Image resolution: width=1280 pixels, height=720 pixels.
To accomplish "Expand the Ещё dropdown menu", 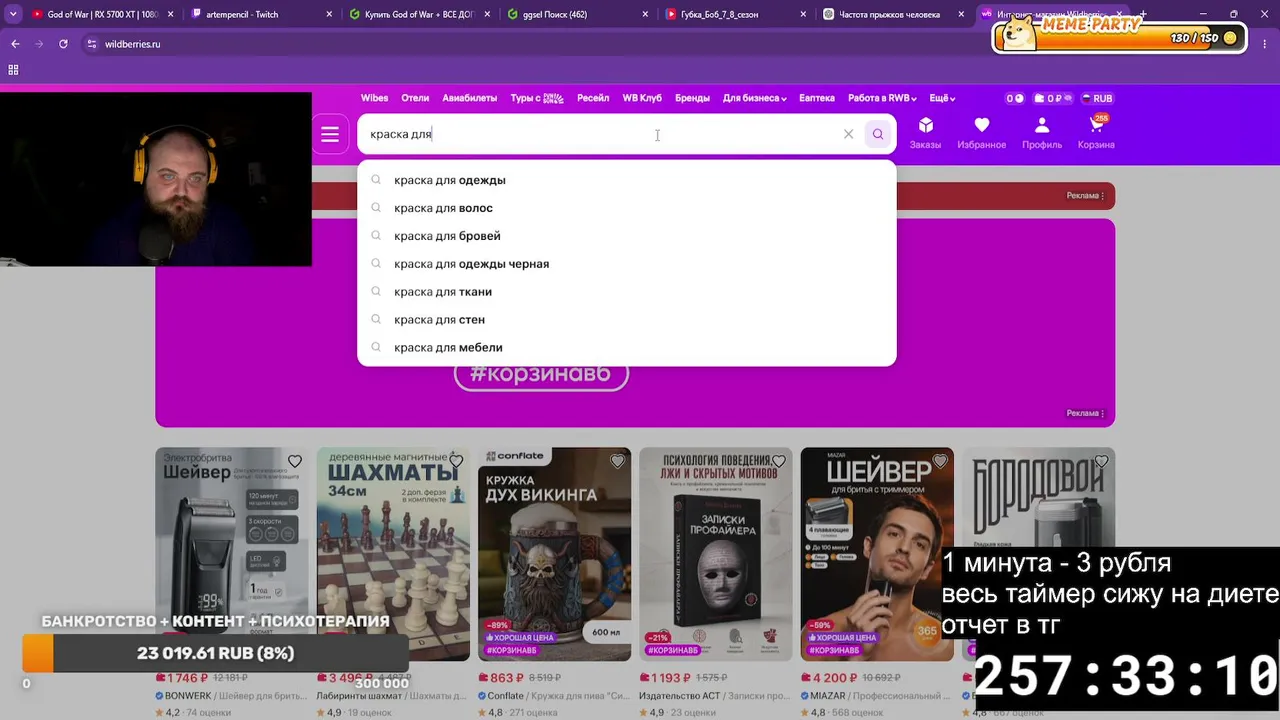I will (x=942, y=98).
